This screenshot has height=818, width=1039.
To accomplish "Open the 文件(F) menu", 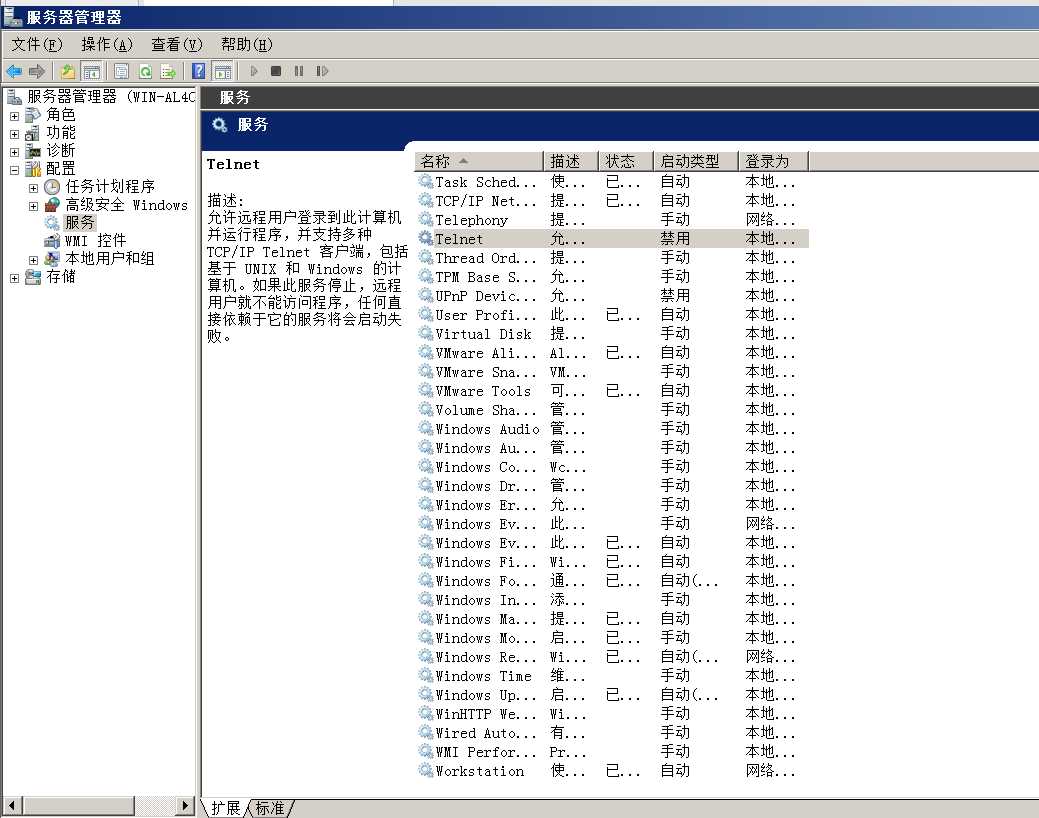I will [36, 44].
